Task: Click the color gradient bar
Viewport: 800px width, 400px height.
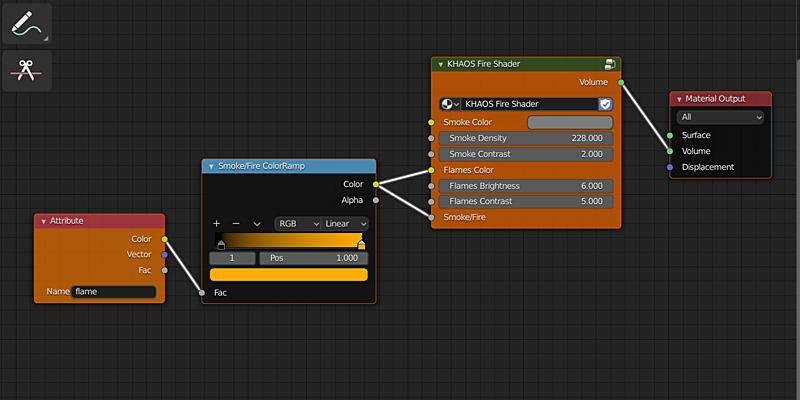Action: pos(289,240)
